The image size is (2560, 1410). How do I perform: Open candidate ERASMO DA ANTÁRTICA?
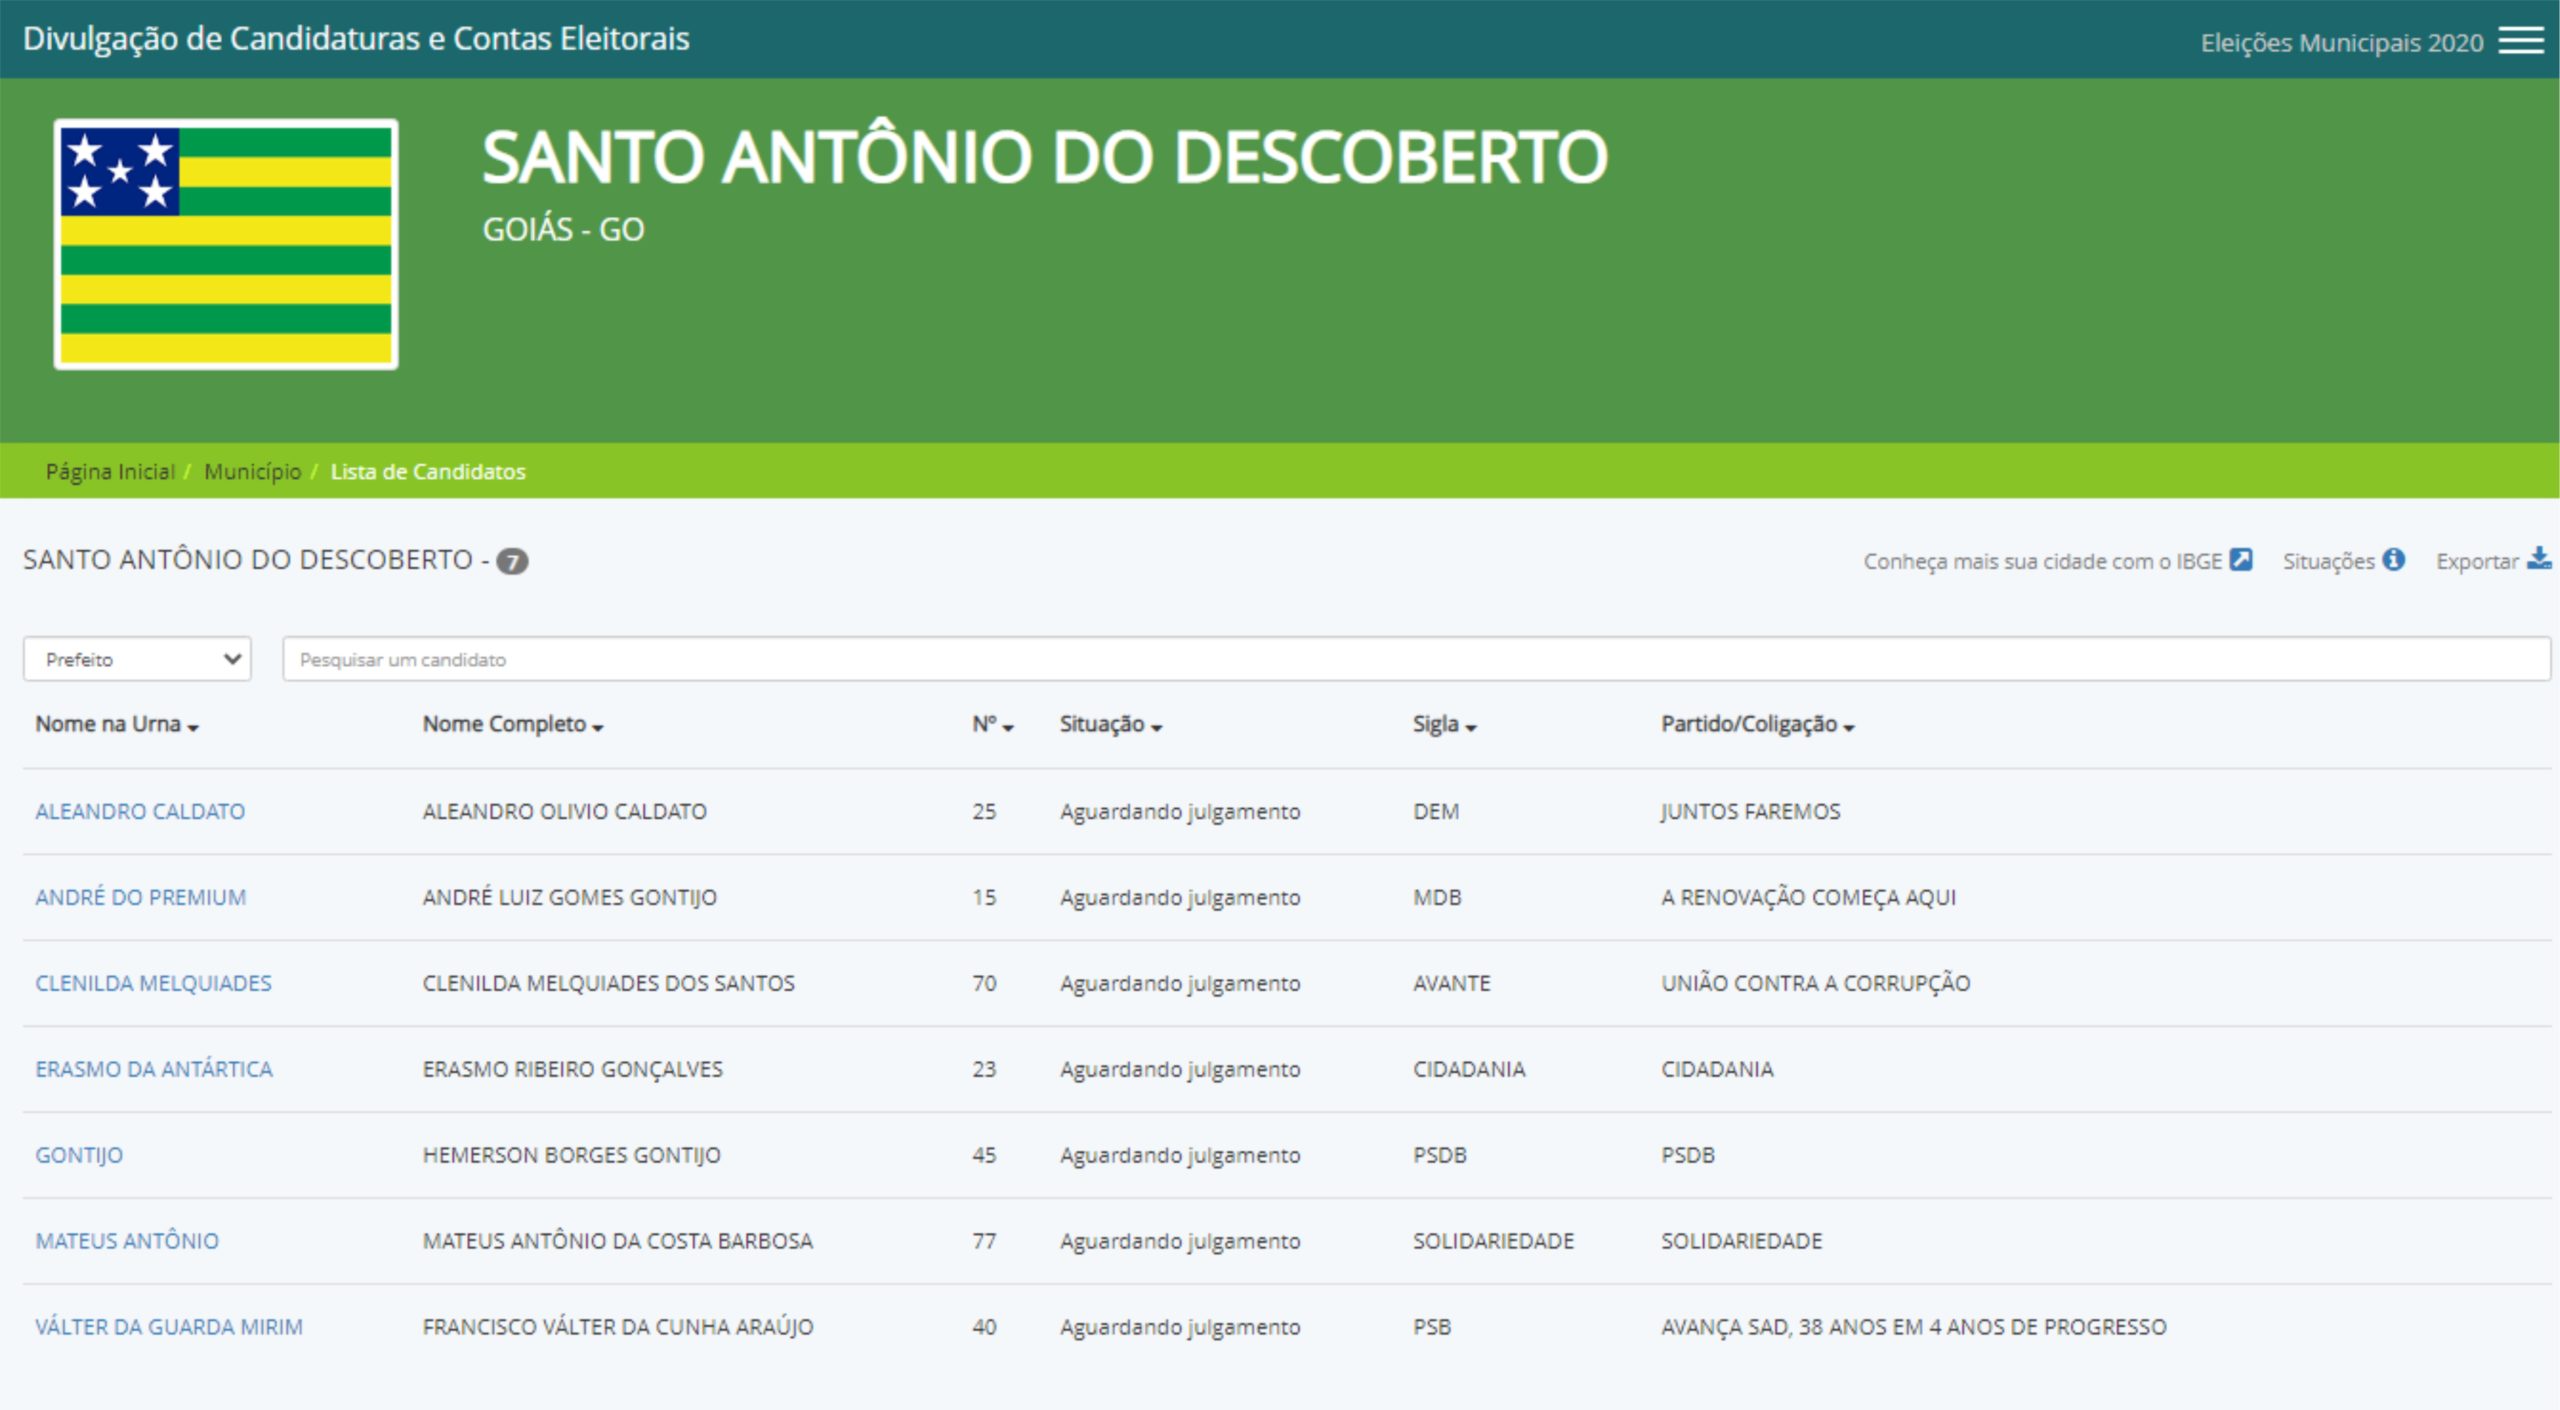click(154, 1069)
